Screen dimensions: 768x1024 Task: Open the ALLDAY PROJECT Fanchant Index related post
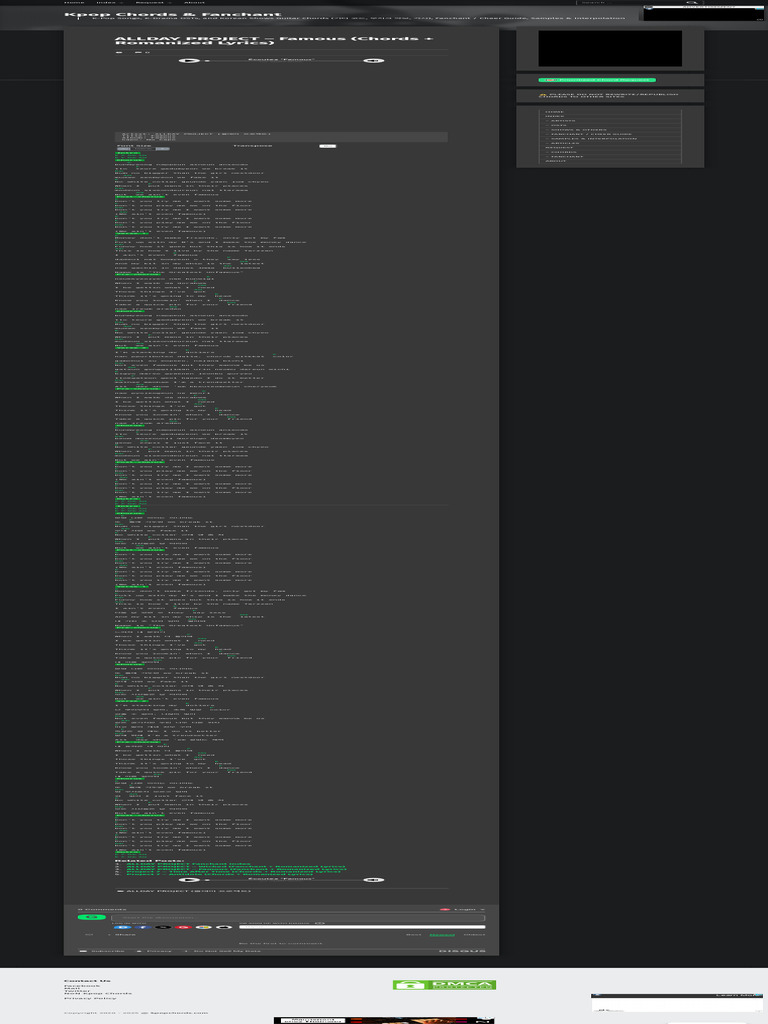187,864
